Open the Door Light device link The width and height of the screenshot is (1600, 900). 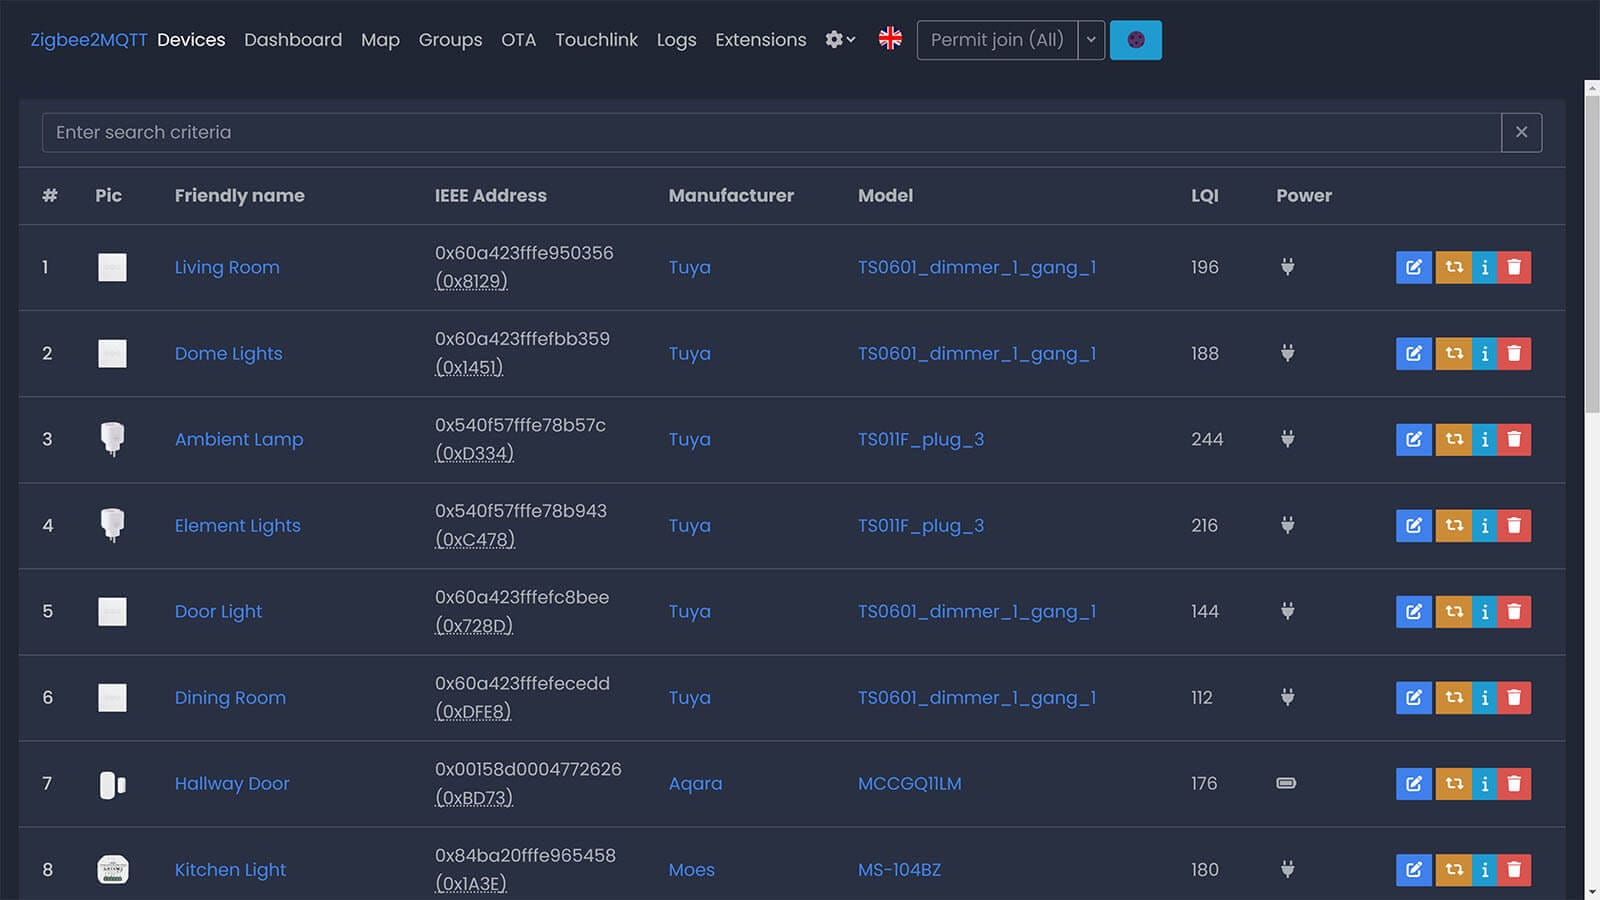click(218, 611)
